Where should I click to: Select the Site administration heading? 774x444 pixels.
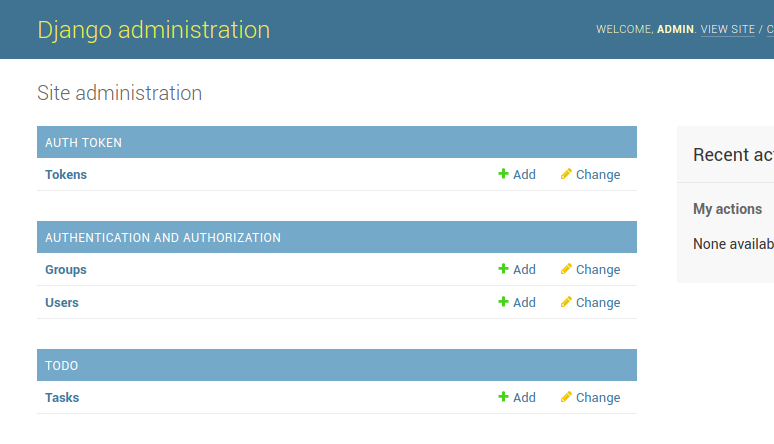coord(119,93)
